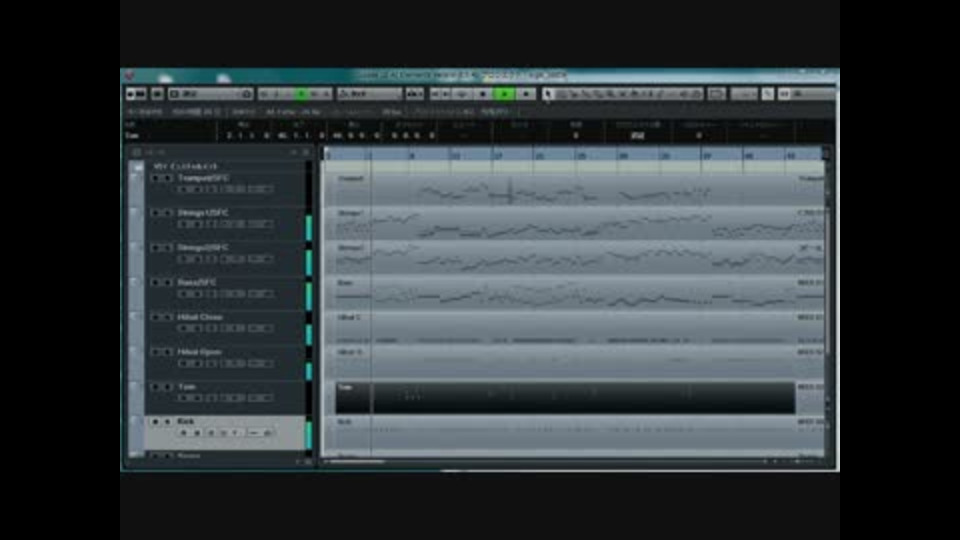Select the Object Selection arrow tool
The image size is (960, 540).
[x=548, y=94]
